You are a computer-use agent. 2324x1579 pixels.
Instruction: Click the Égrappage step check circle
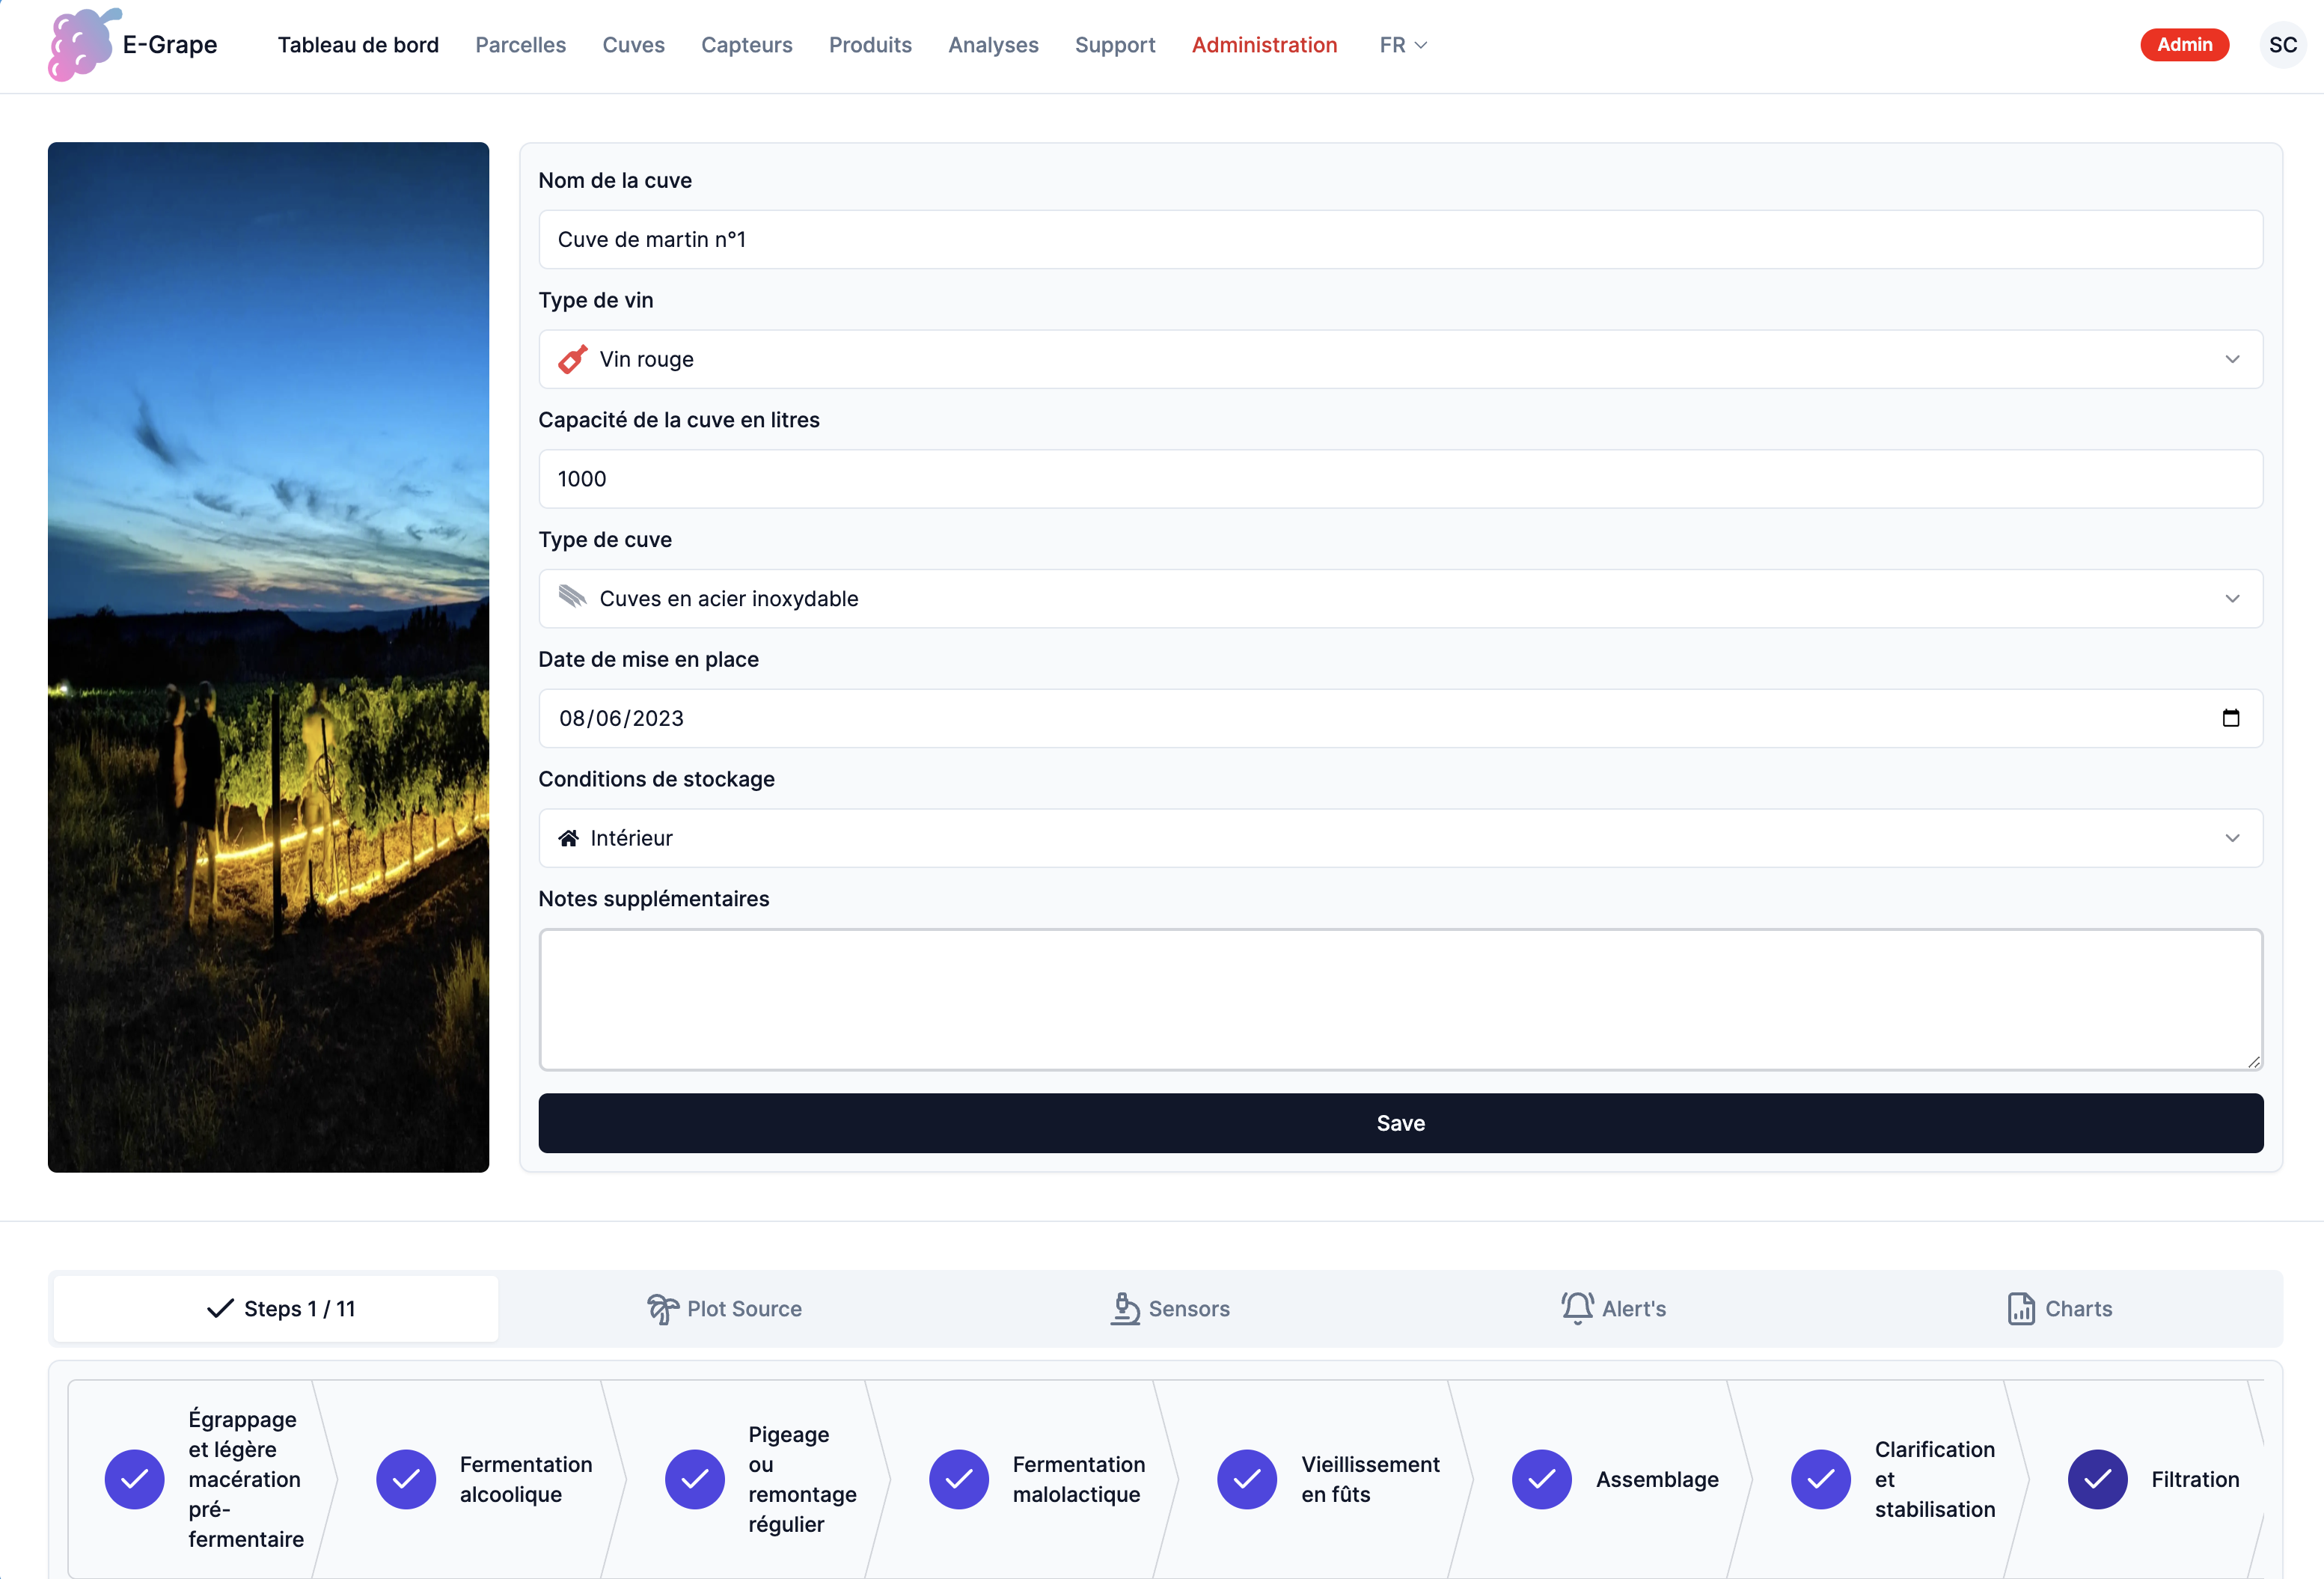(x=135, y=1479)
